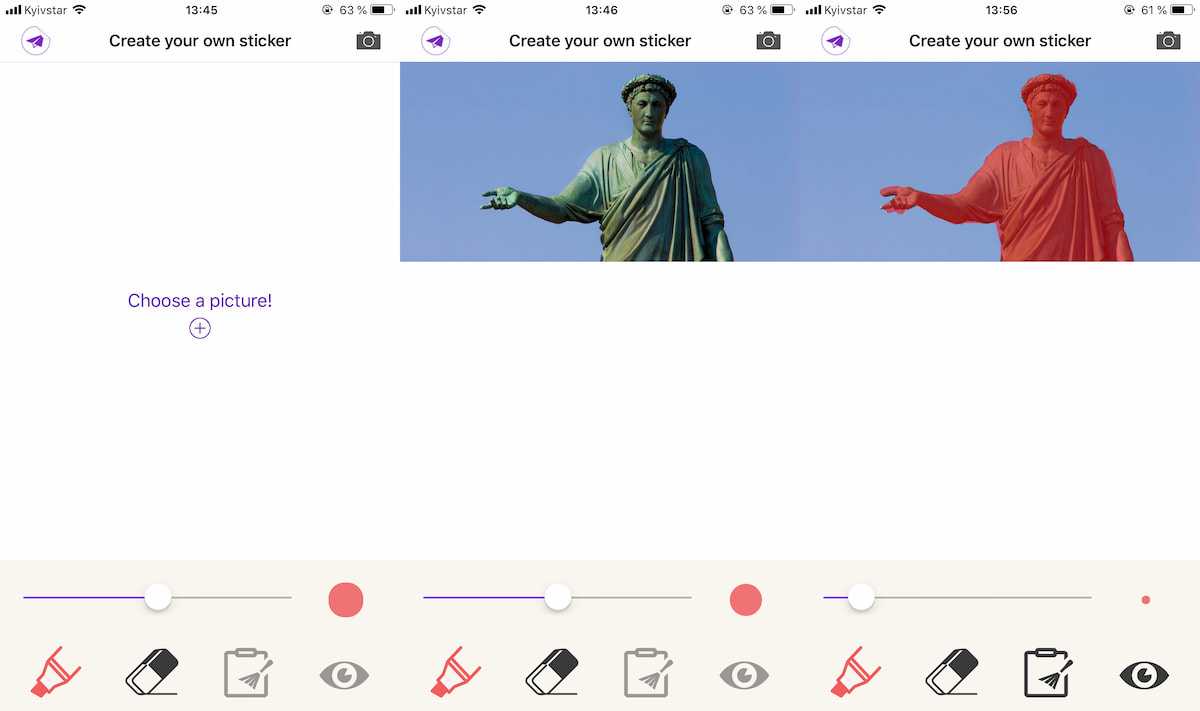Tap the Telegram logo in the first screen
Screen dimensions: 1200x711
[36, 41]
